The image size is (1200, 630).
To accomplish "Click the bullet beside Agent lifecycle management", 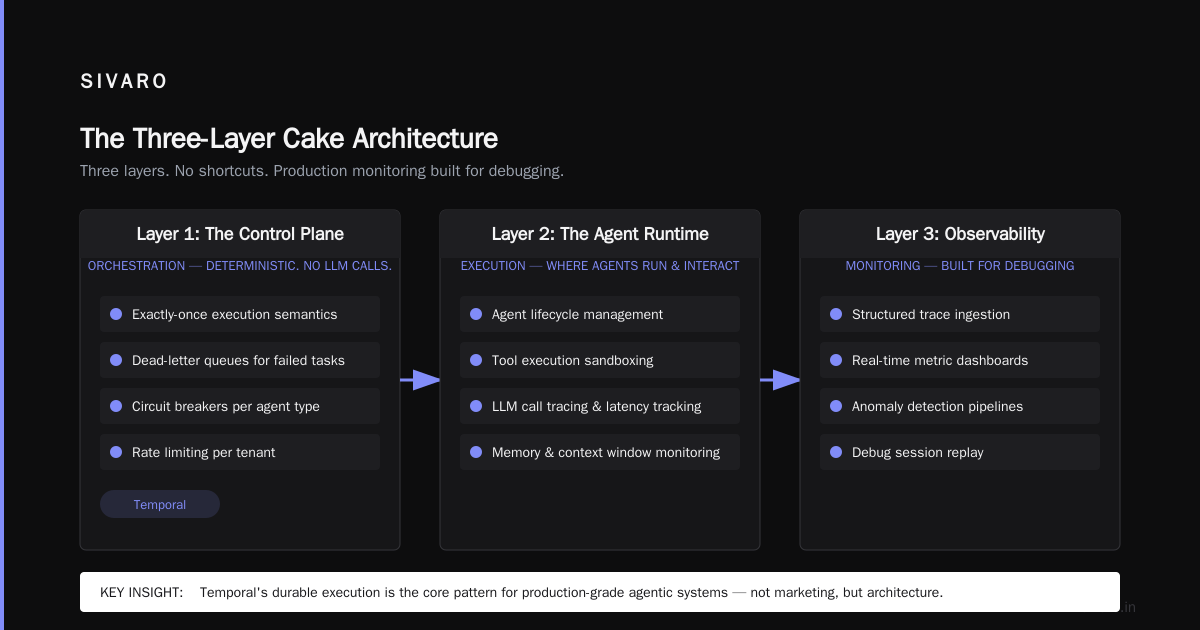I will pos(476,314).
